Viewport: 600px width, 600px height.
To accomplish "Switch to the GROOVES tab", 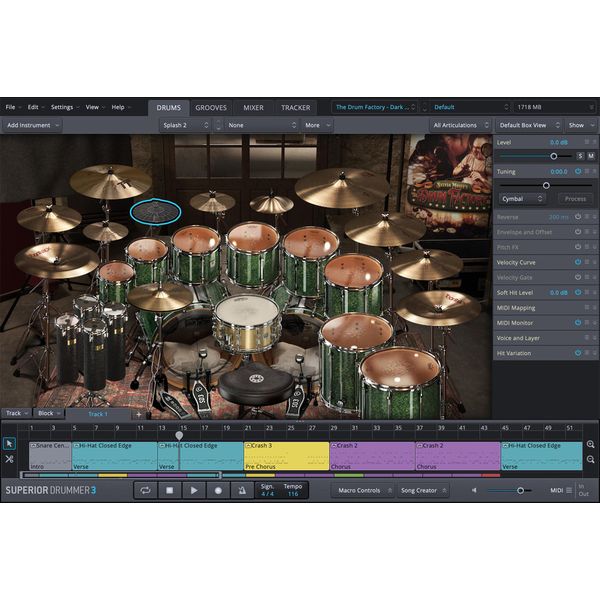I will pos(211,108).
